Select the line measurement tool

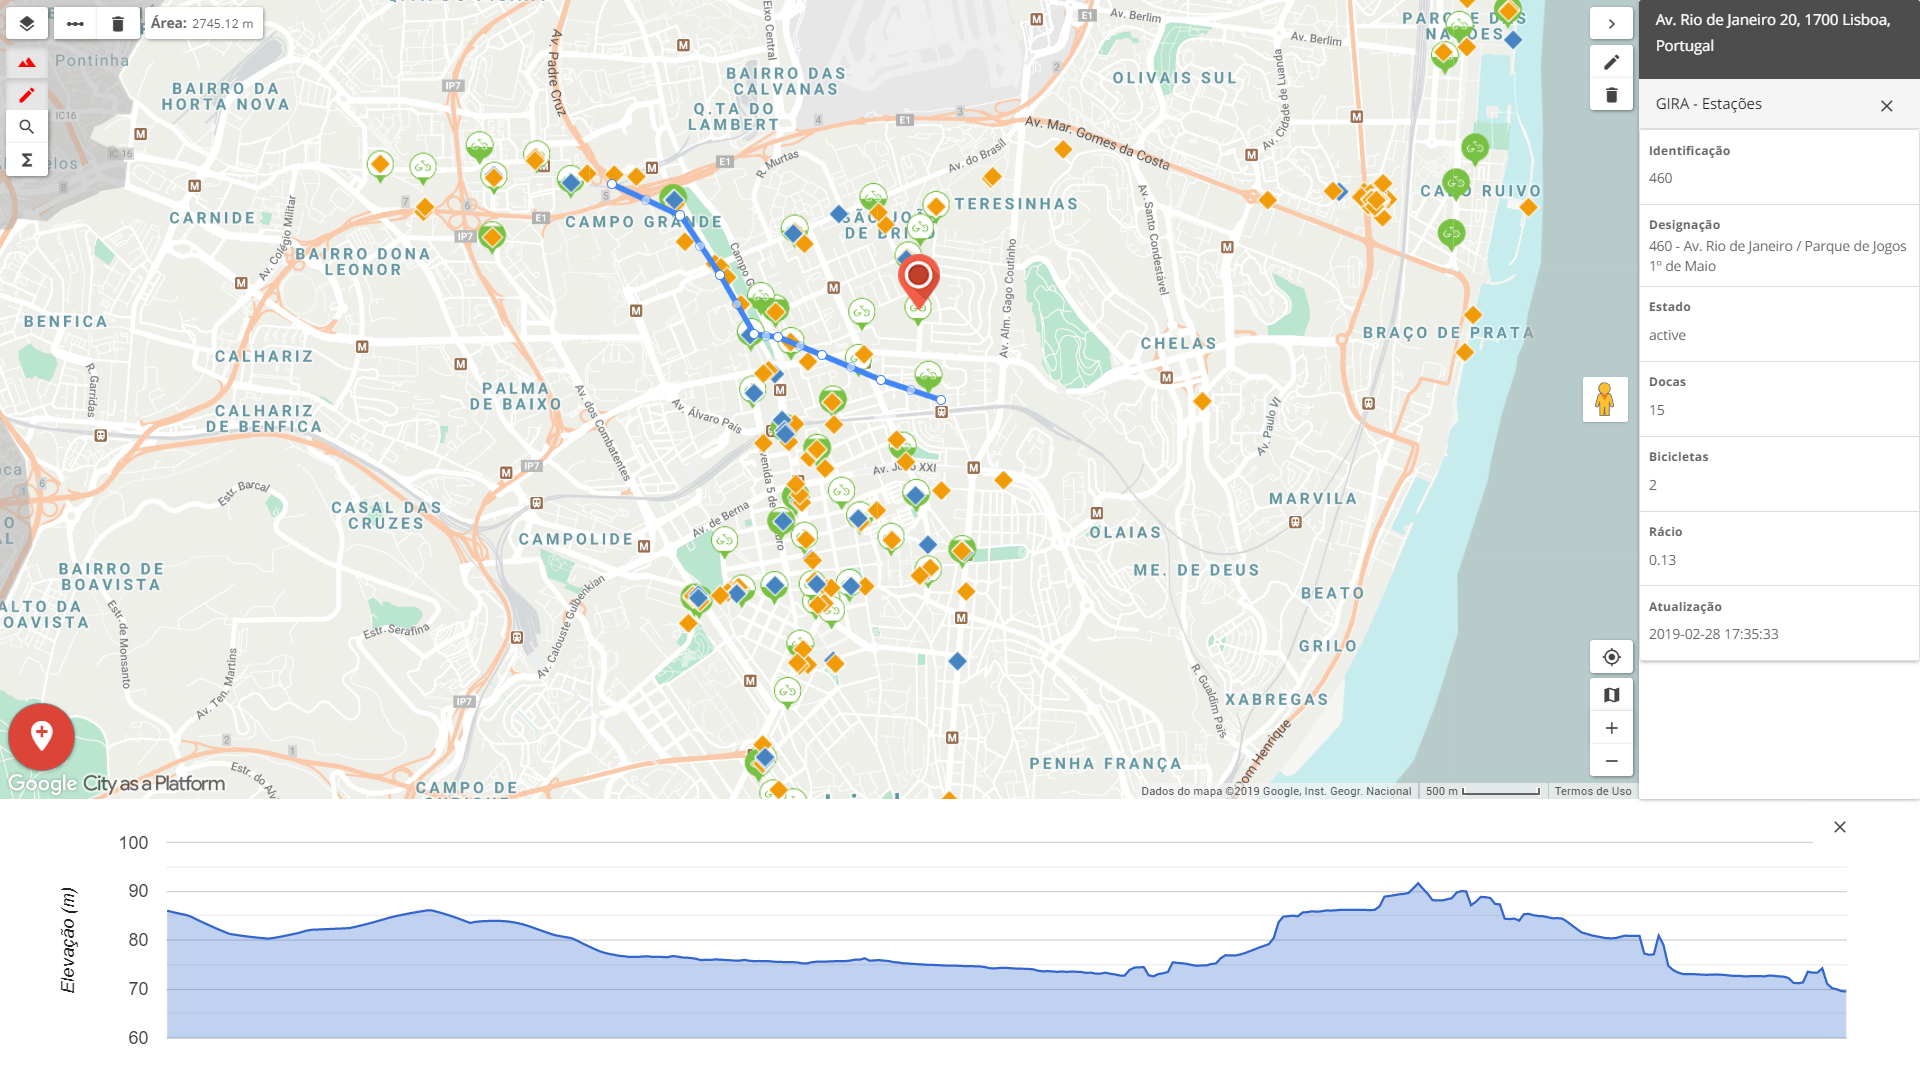tap(75, 23)
